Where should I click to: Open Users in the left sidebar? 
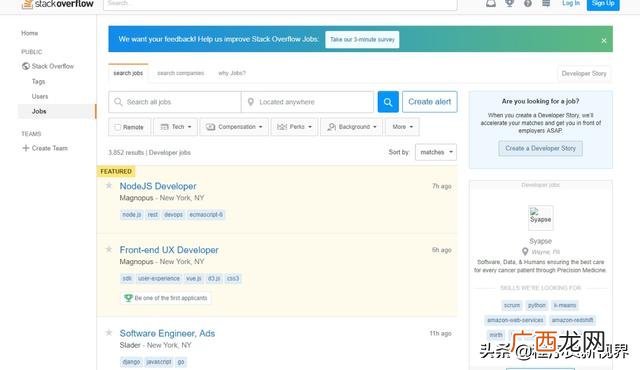pyautogui.click(x=40, y=96)
